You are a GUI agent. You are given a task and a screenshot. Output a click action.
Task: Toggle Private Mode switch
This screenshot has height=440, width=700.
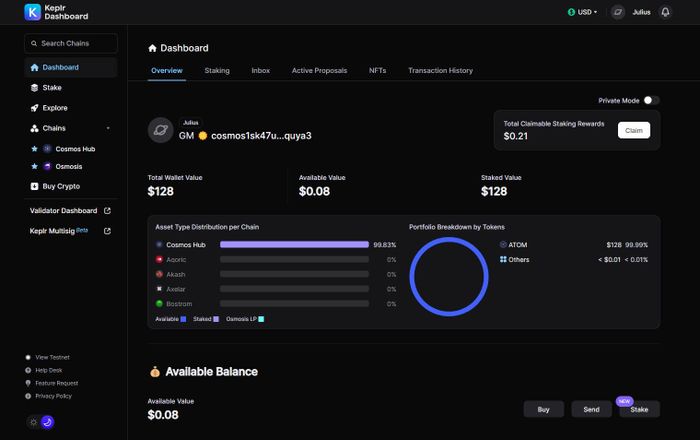click(x=651, y=100)
